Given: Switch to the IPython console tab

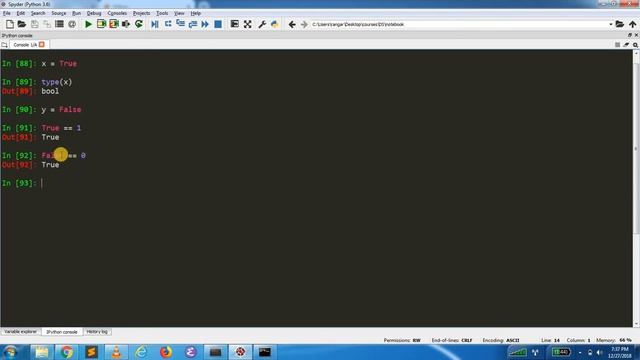Looking at the screenshot, I should 62,332.
